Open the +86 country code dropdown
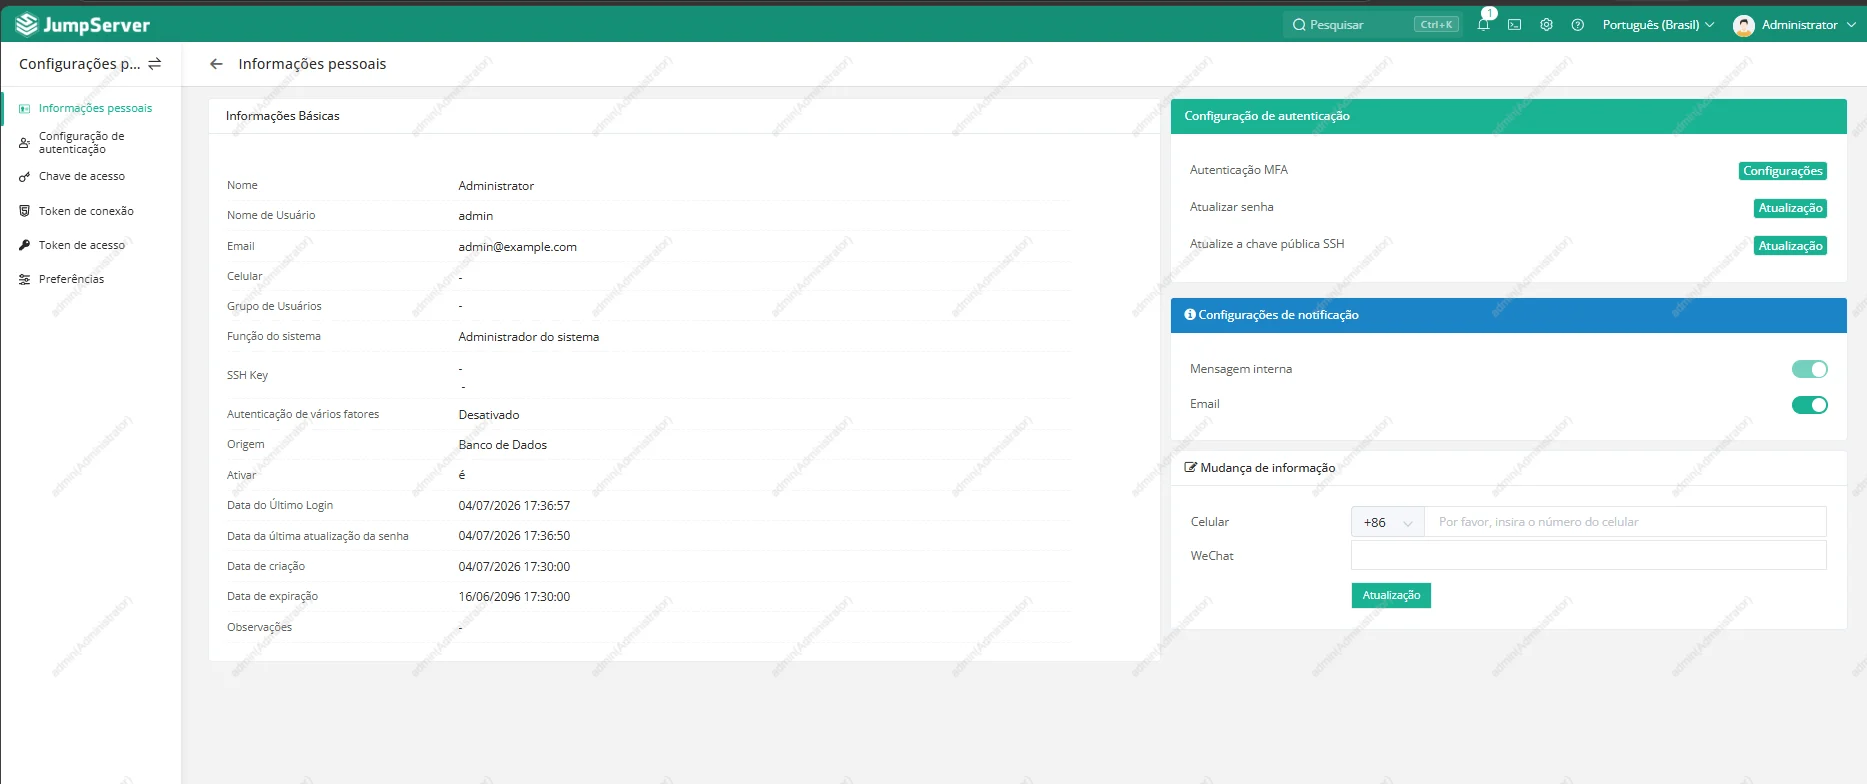The image size is (1867, 784). 1388,522
